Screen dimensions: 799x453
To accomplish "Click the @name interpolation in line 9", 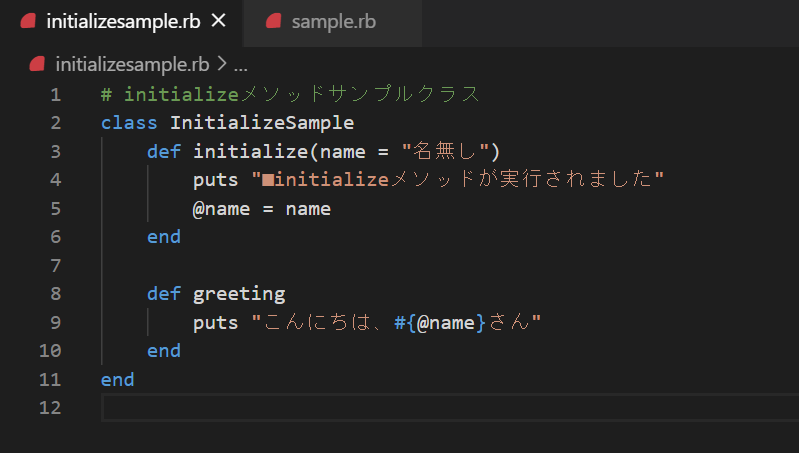I will (x=446, y=323).
